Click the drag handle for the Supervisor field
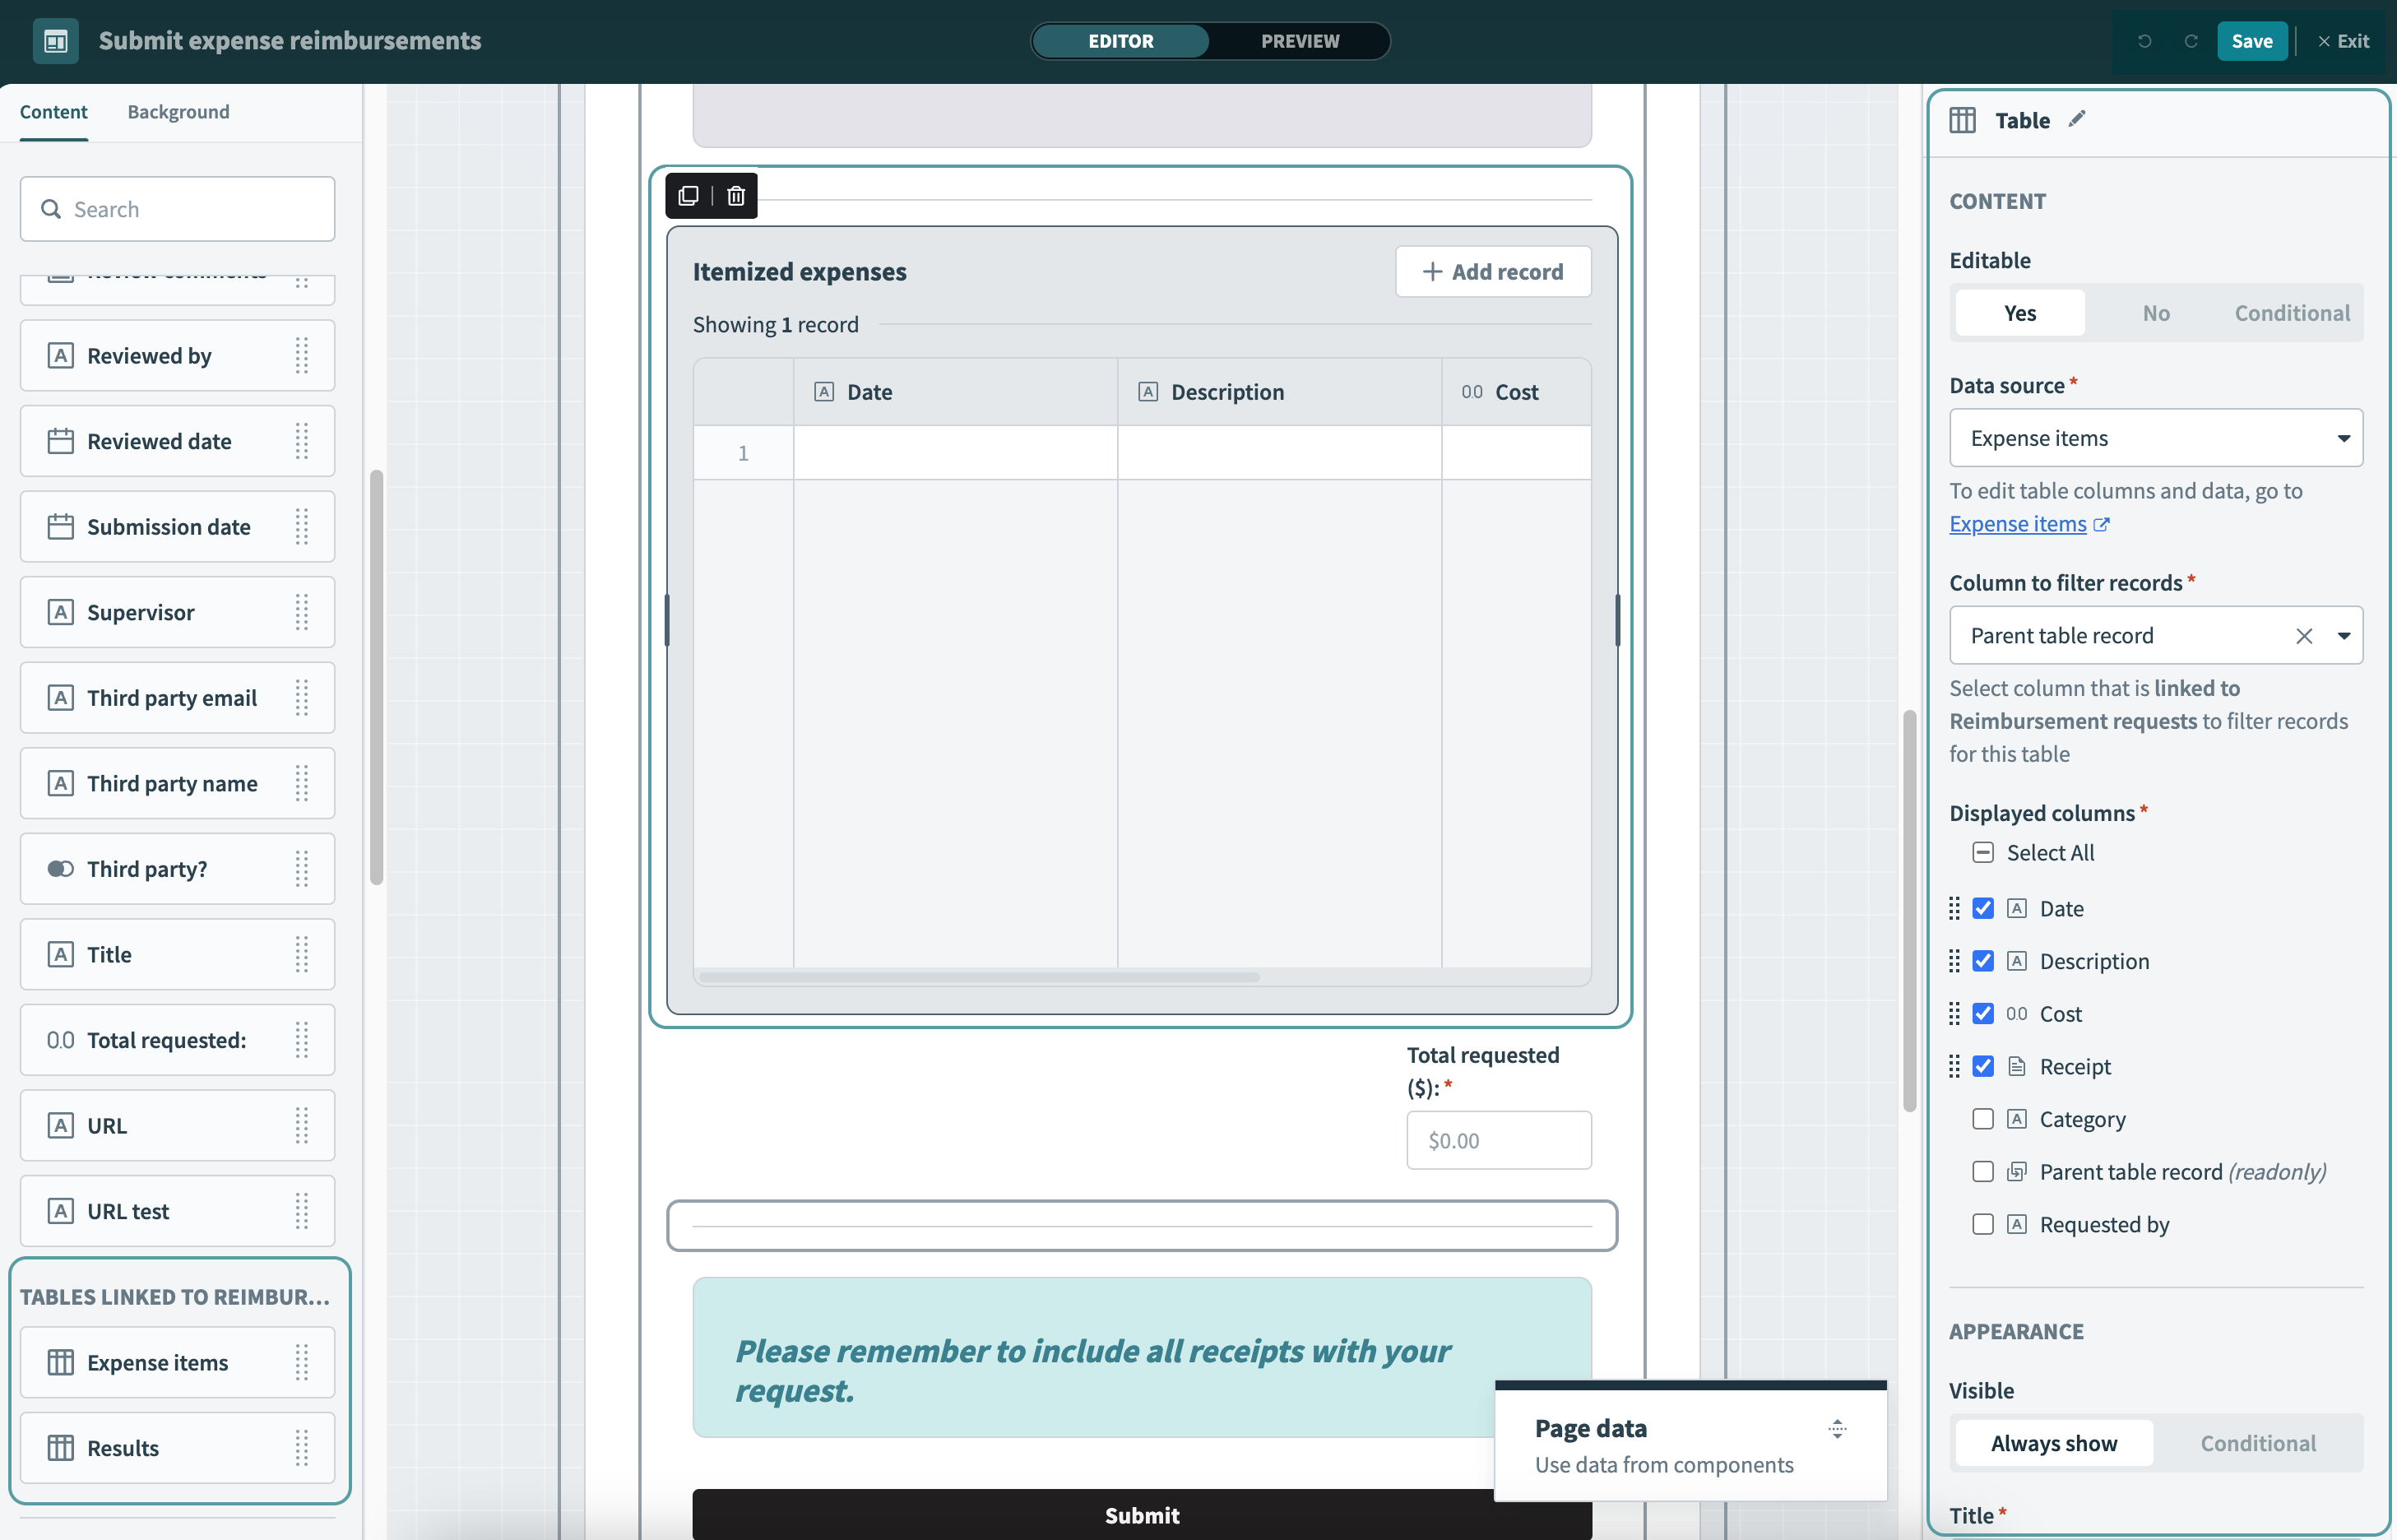Screen dimensions: 2397x1540 tap(302, 612)
